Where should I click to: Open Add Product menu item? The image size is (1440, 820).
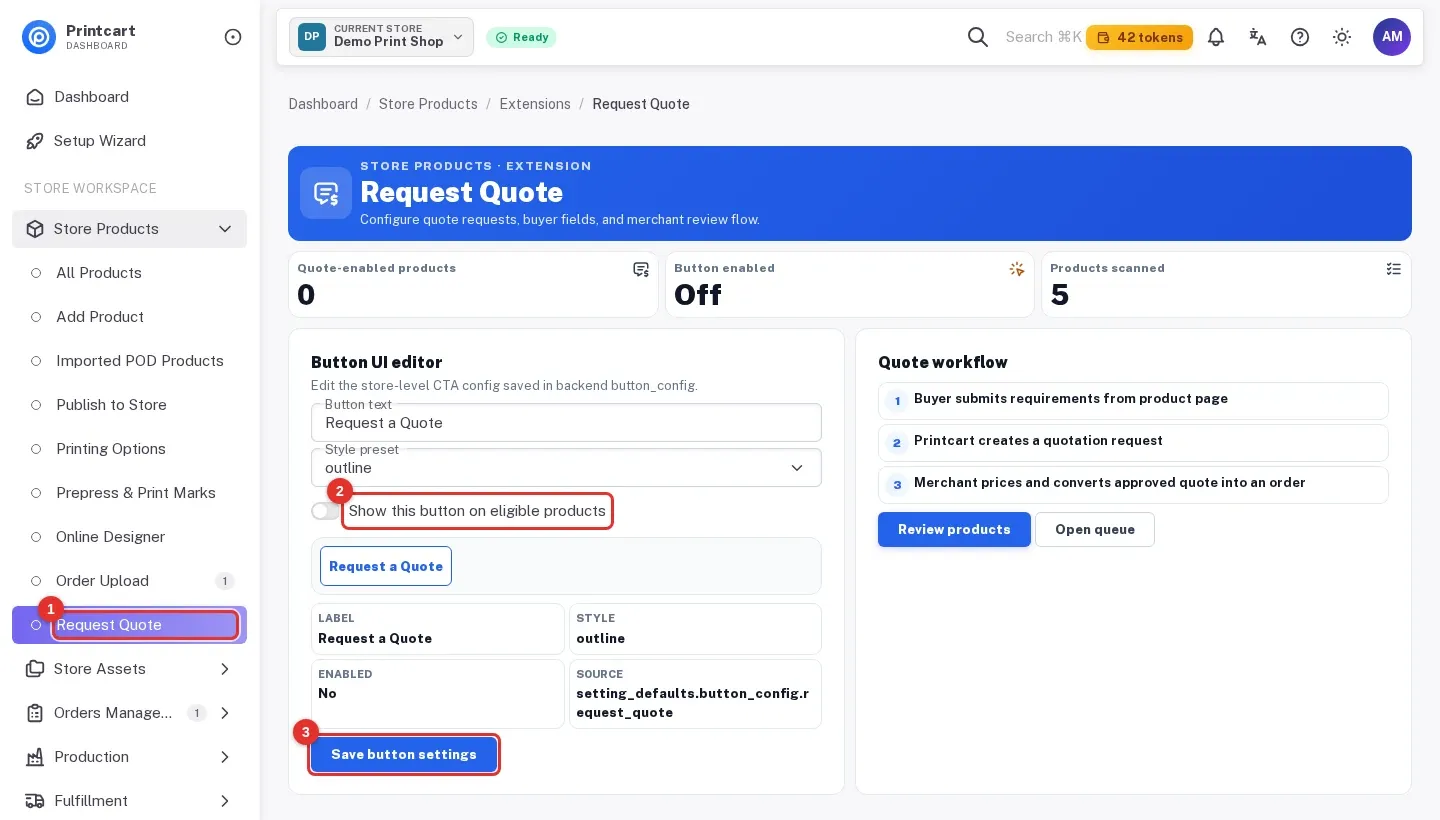coord(129,317)
